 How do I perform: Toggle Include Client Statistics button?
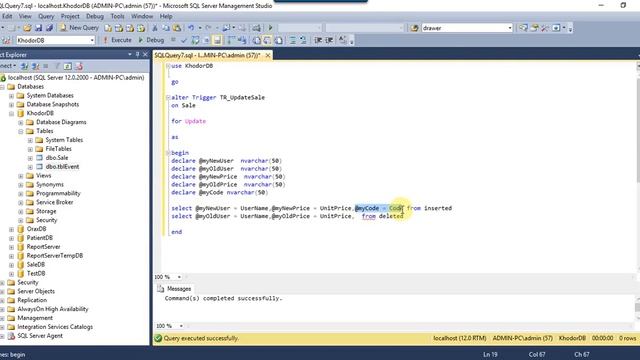(242, 40)
